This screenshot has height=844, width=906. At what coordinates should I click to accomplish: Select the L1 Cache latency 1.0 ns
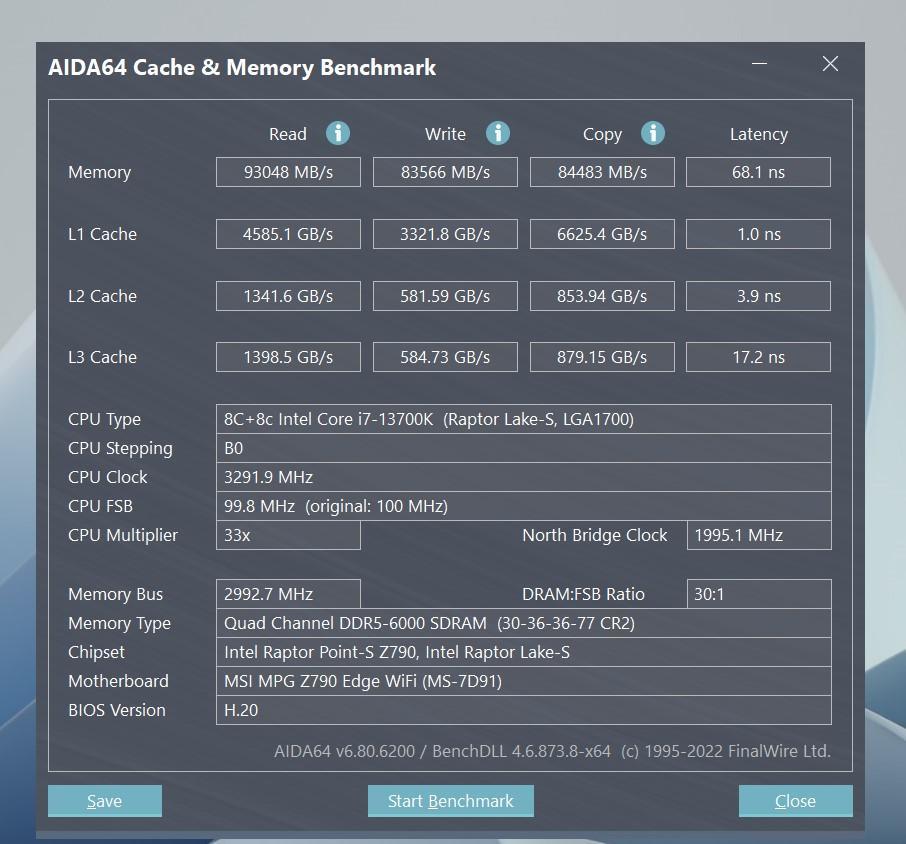point(759,234)
